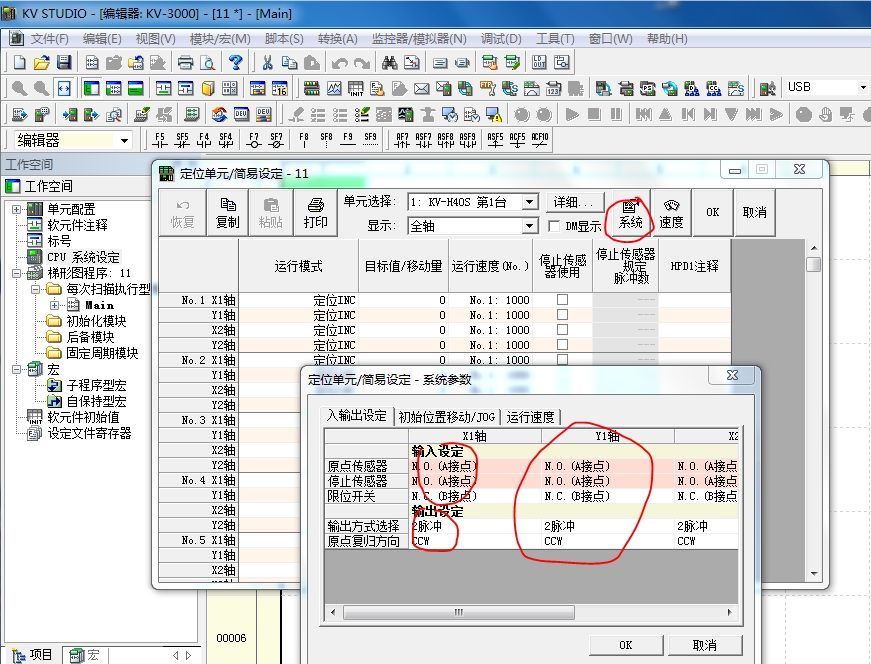Open the 显示 dropdown showing 全轴
Image resolution: width=871 pixels, height=664 pixels.
pyautogui.click(x=530, y=226)
